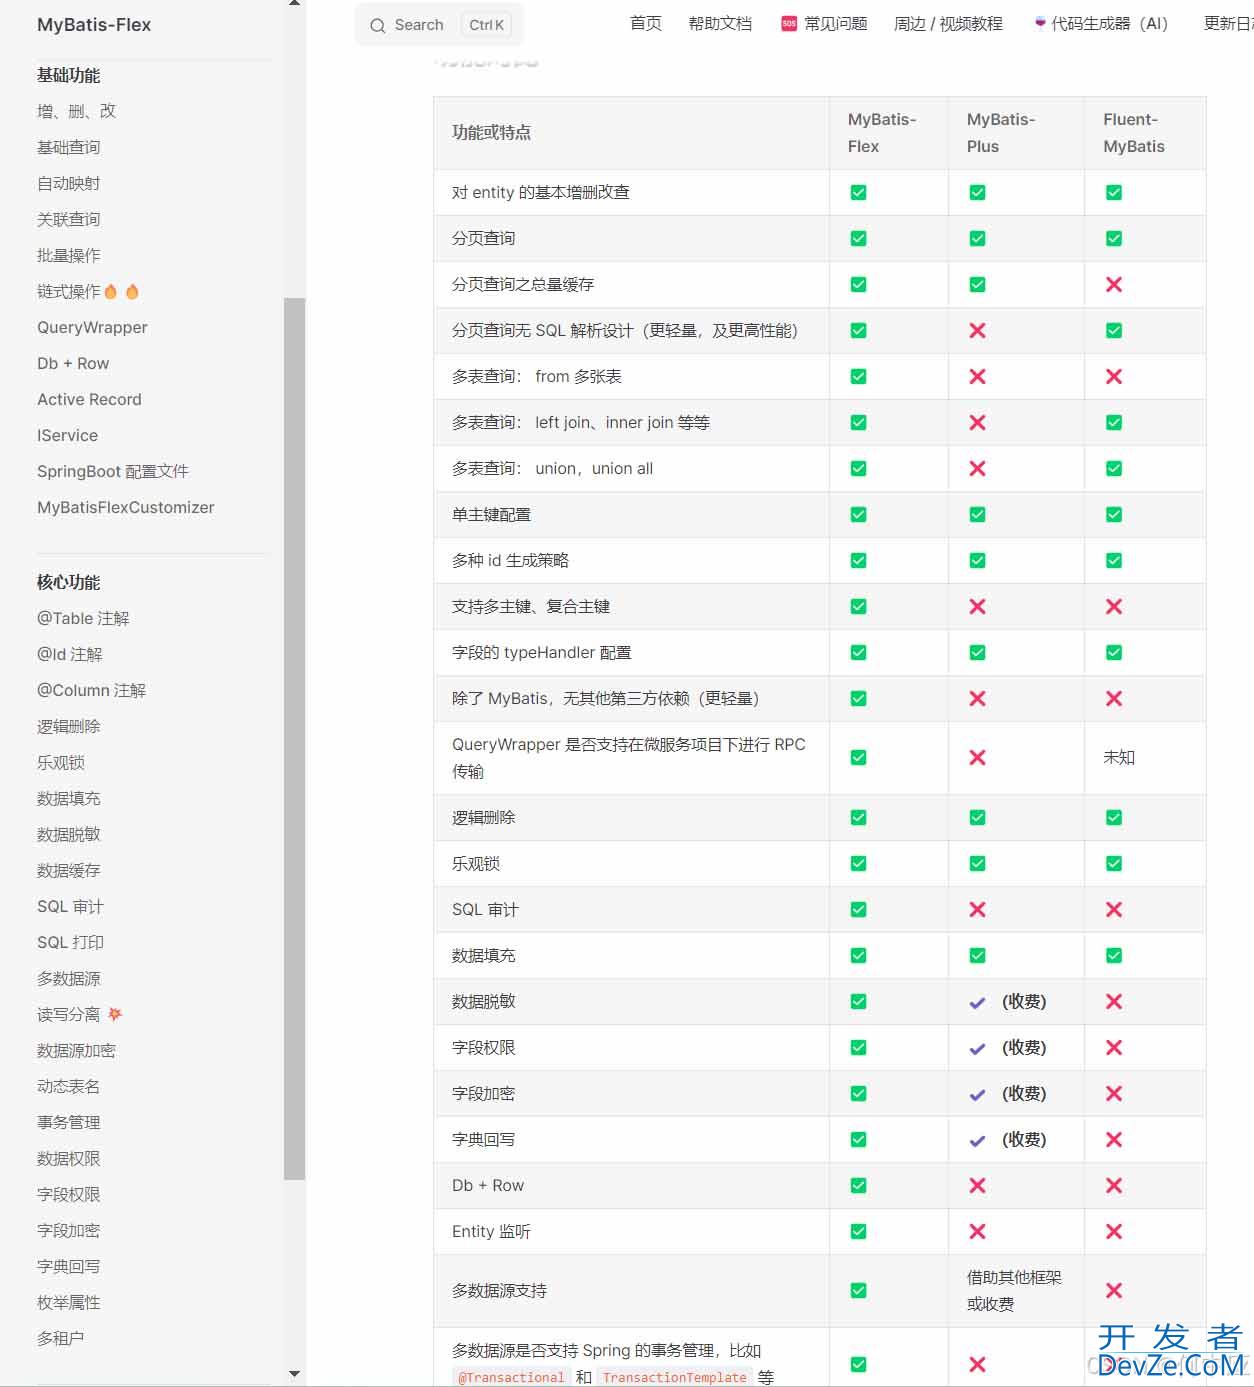
Task: Open SpringBoot 配置文件 sidebar page
Action: (x=113, y=471)
